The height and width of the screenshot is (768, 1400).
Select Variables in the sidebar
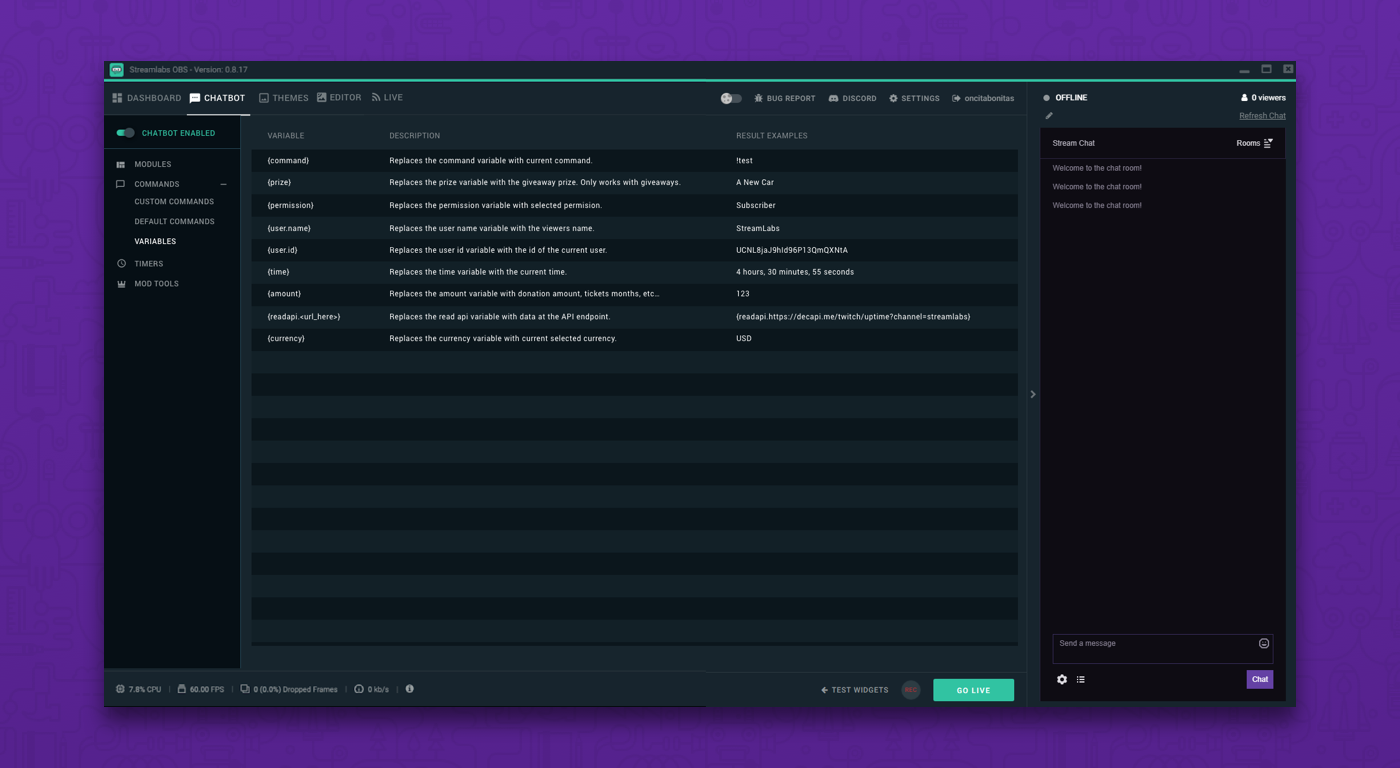[155, 242]
